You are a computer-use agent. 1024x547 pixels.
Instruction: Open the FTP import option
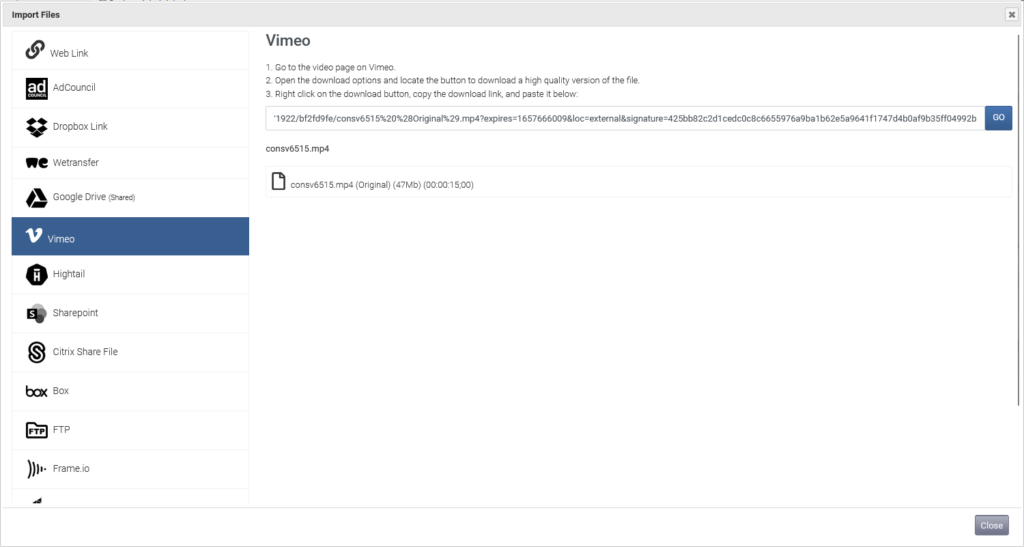(130, 430)
